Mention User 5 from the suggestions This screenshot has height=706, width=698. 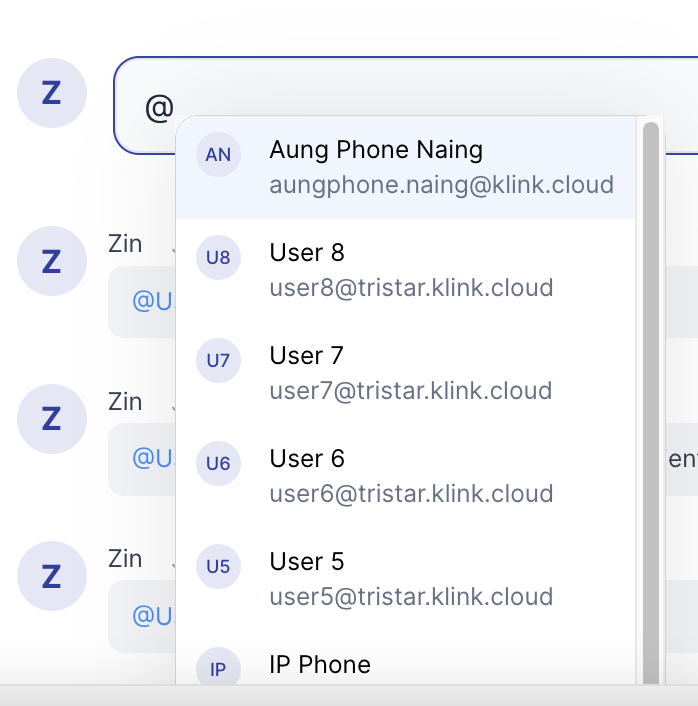[307, 562]
